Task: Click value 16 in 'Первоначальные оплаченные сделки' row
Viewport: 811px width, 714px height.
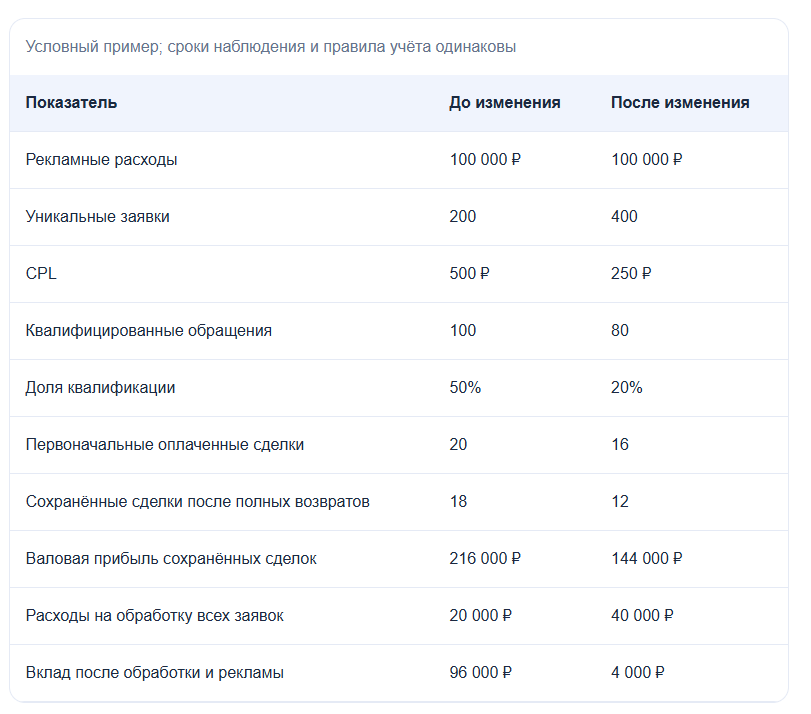Action: pos(620,444)
